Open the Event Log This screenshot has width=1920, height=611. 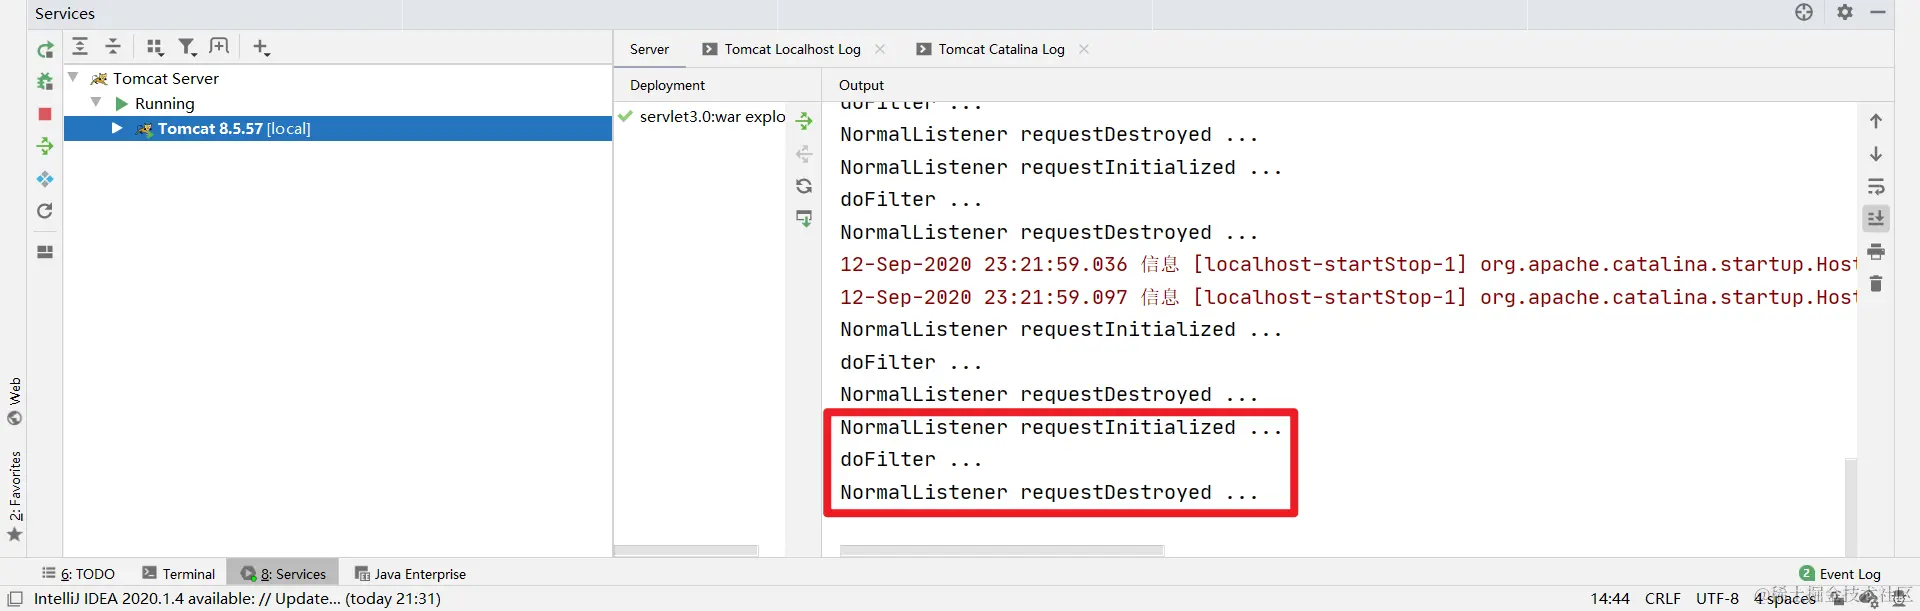[1840, 574]
